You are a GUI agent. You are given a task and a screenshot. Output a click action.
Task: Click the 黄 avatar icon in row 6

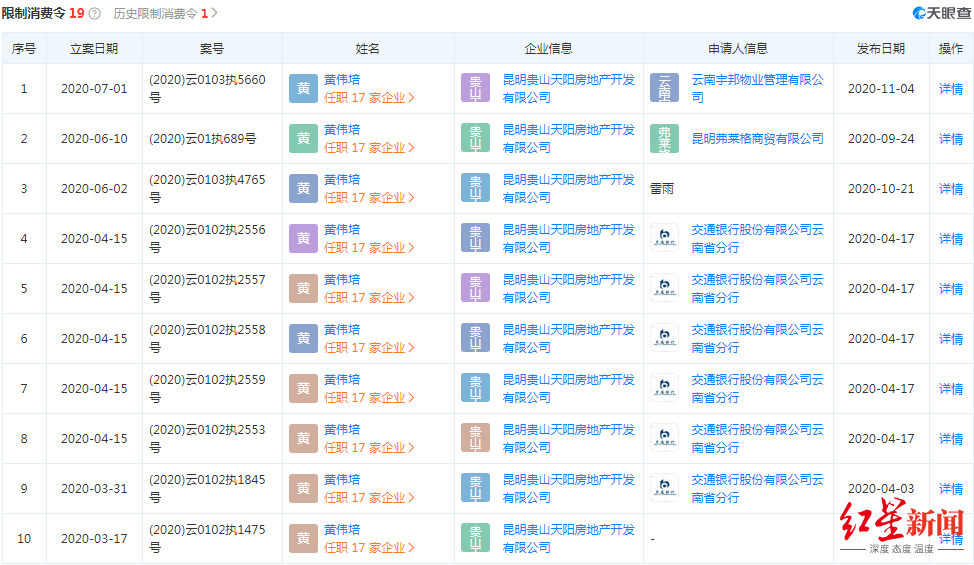click(x=303, y=338)
